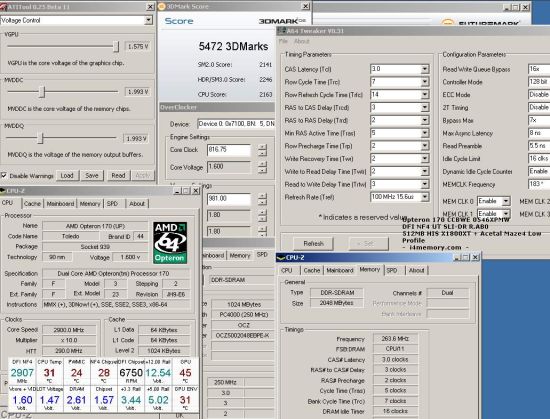
Task: Click the Core Clock field showing 816.75
Action: click(x=229, y=150)
